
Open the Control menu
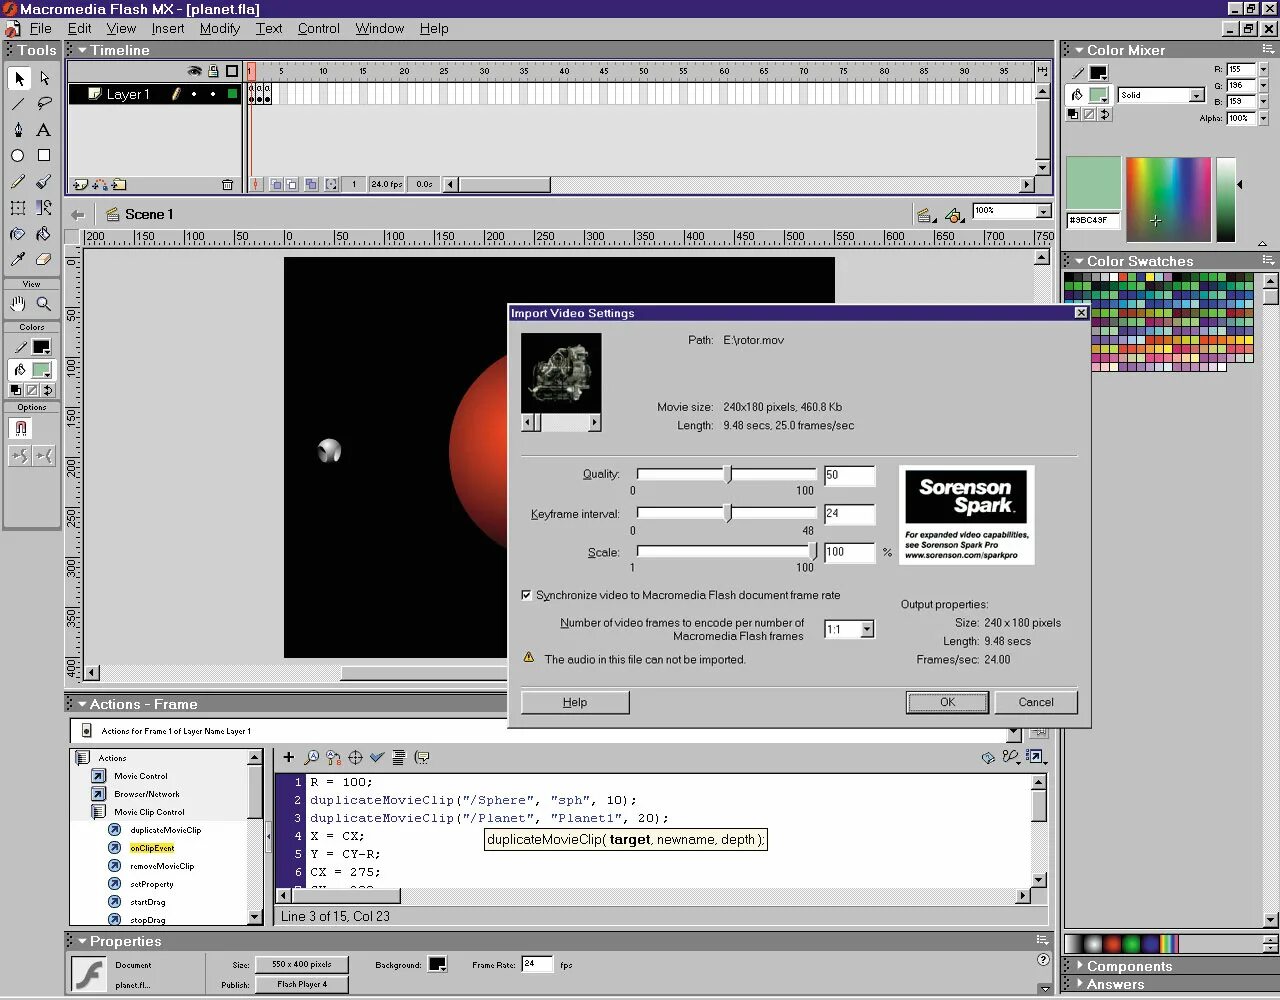[x=318, y=28]
